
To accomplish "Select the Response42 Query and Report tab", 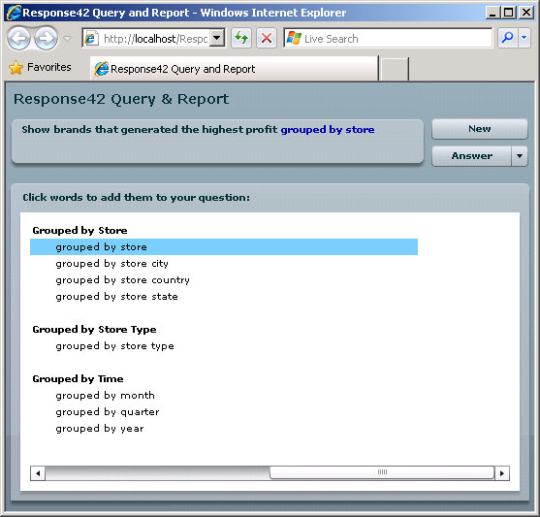I will coord(234,69).
